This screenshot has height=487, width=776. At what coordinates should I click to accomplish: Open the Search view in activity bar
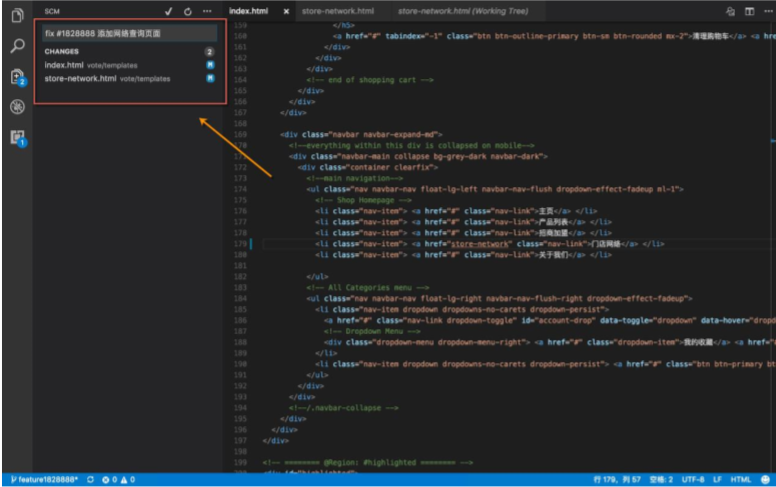point(17,46)
